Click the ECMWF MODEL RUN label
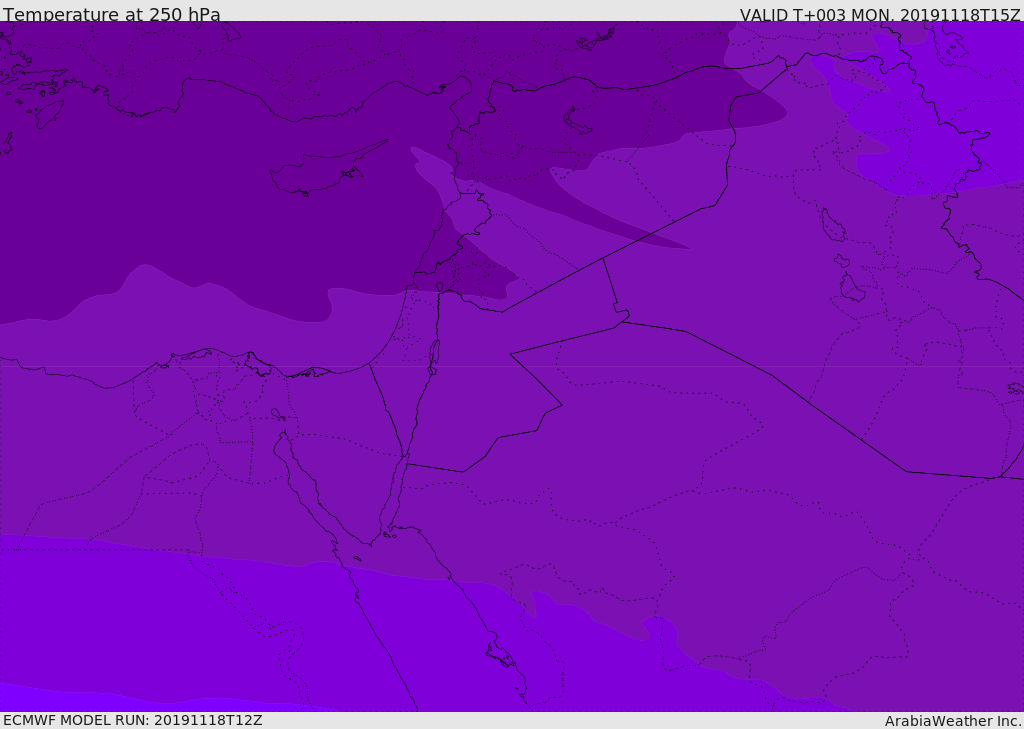 pyautogui.click(x=133, y=720)
